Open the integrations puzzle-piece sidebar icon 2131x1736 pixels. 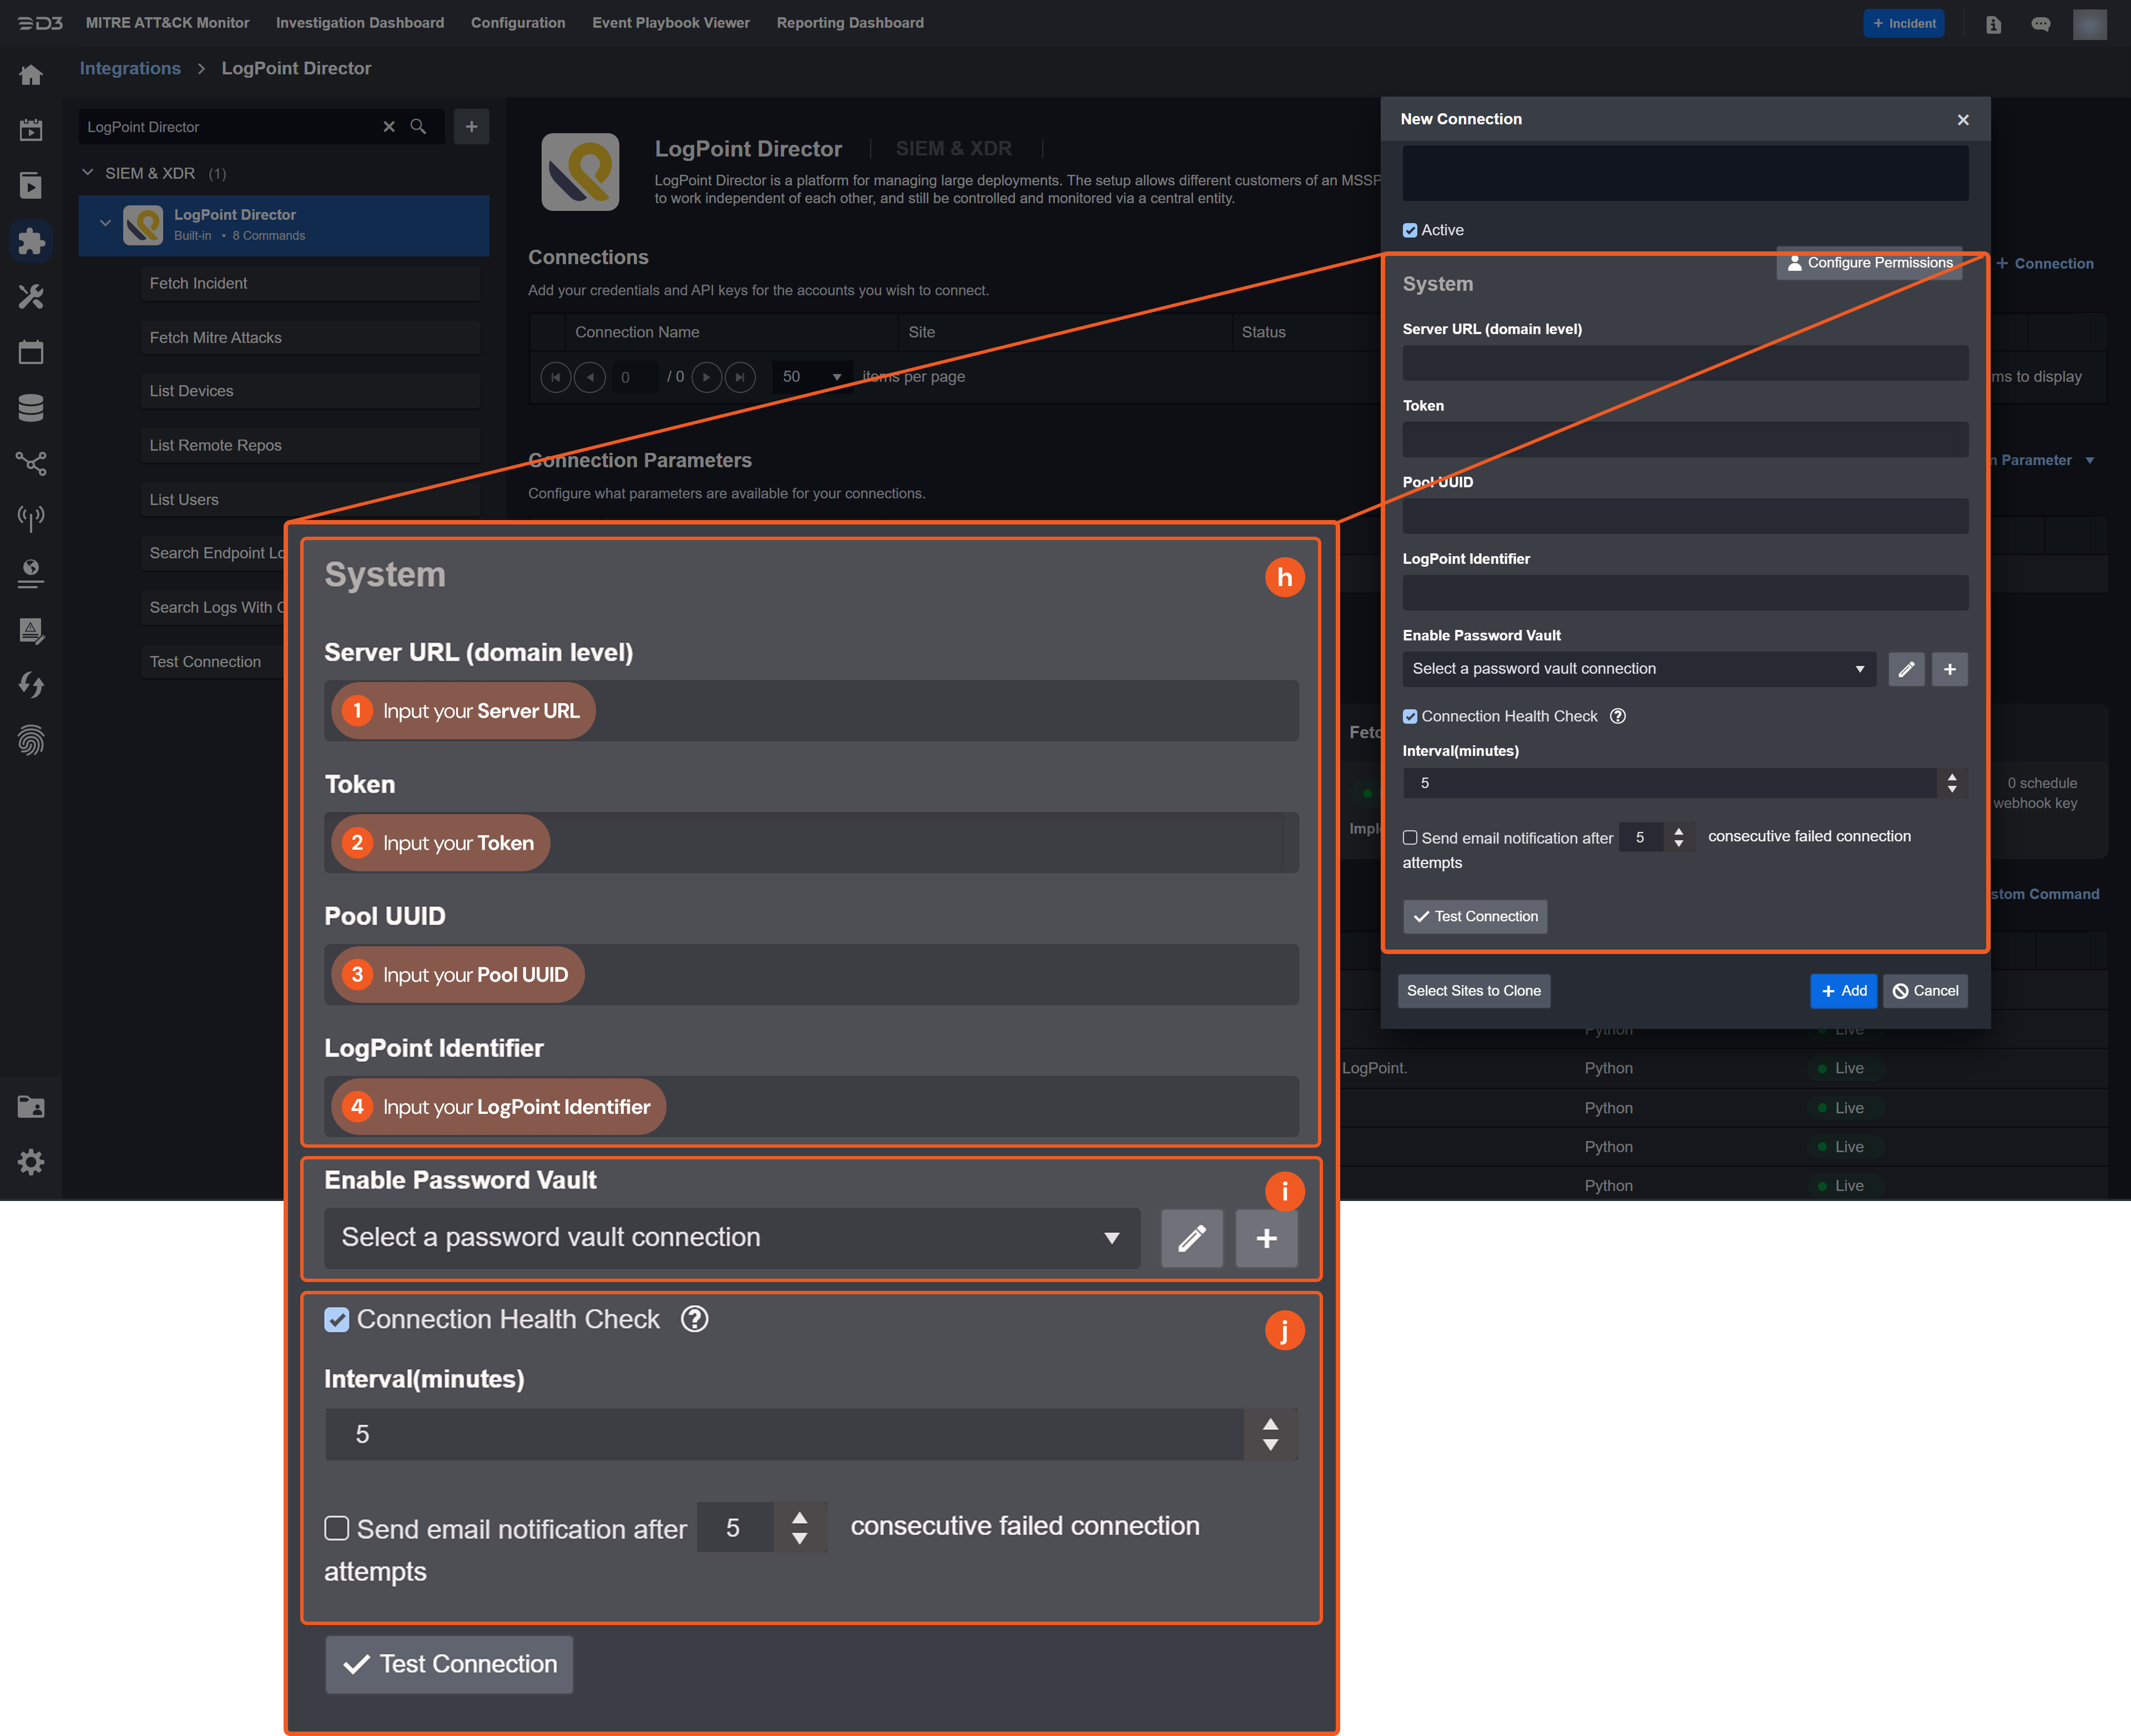pyautogui.click(x=31, y=241)
